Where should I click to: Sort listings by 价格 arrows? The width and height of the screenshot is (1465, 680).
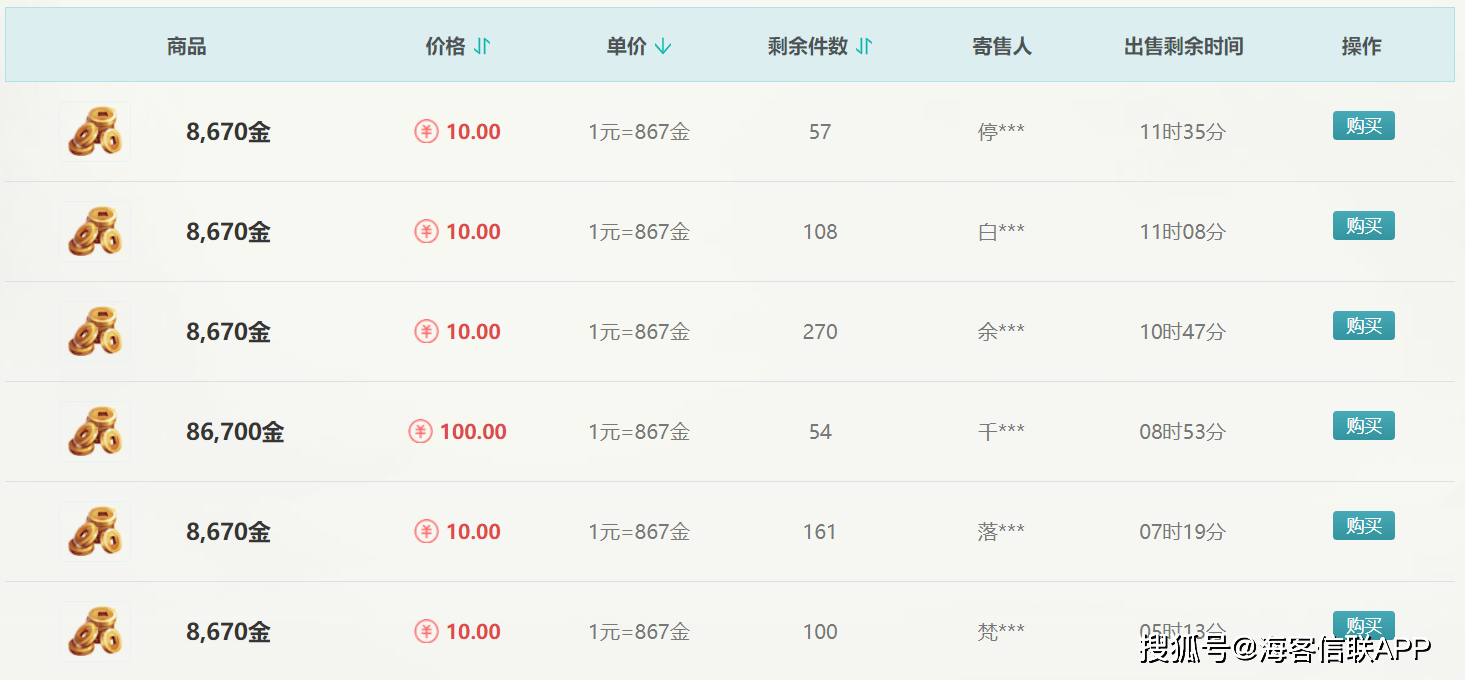[x=482, y=46]
